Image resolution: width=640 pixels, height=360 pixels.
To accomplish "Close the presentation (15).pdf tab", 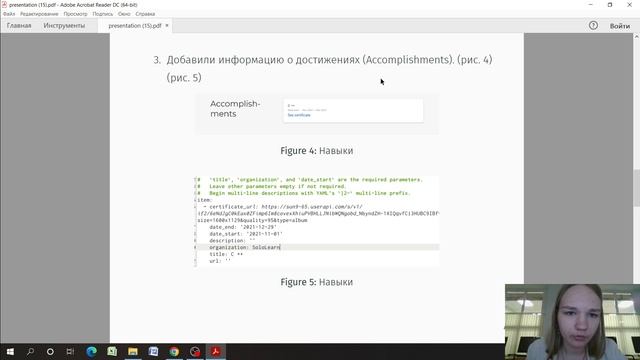I will tap(167, 25).
